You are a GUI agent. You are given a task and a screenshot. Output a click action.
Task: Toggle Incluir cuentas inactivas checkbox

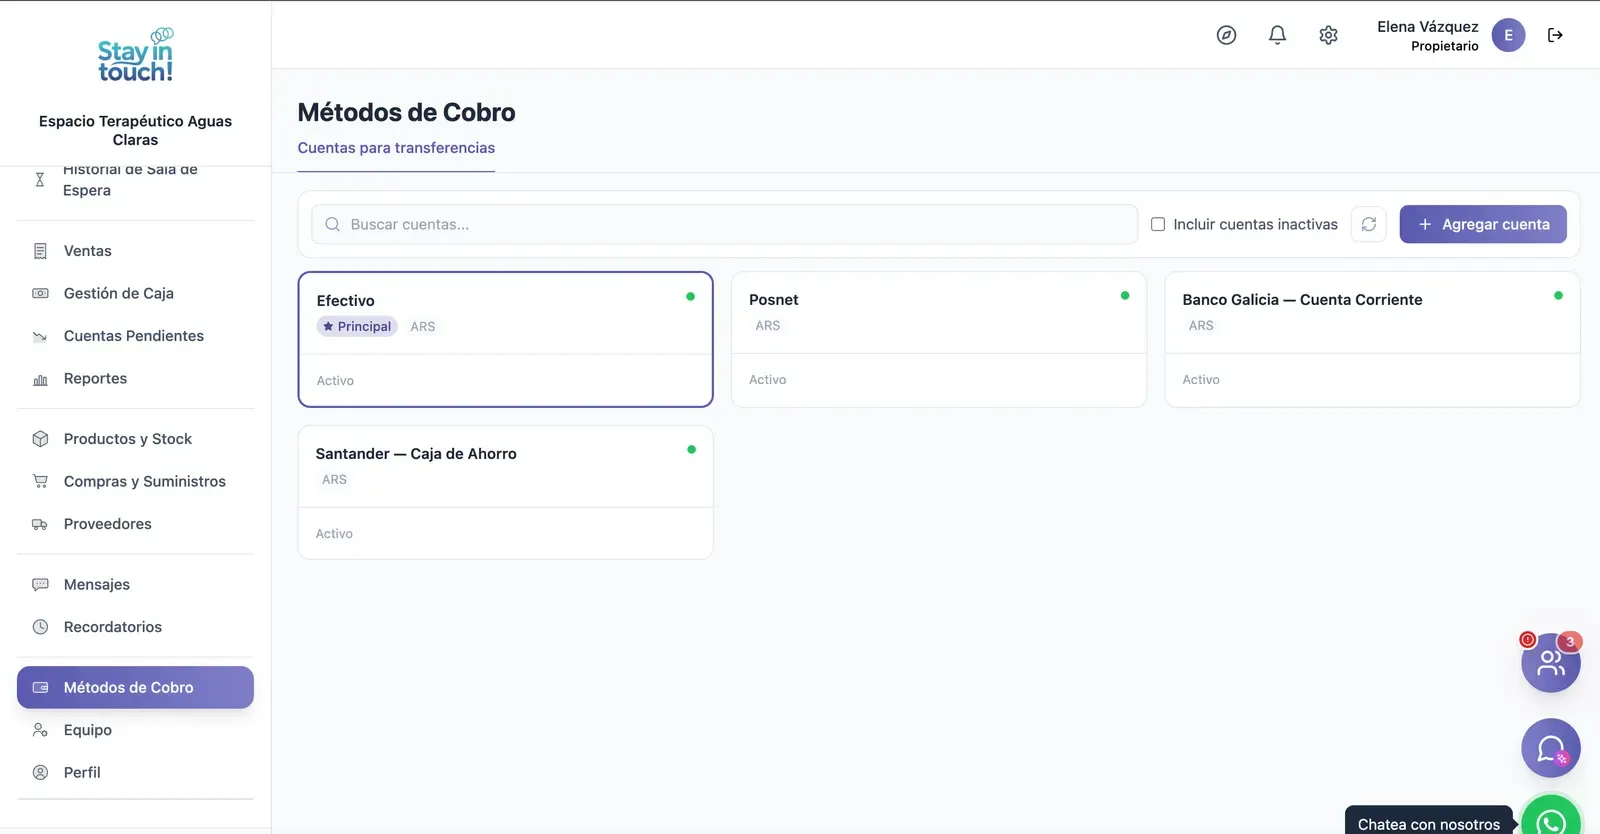coord(1158,224)
